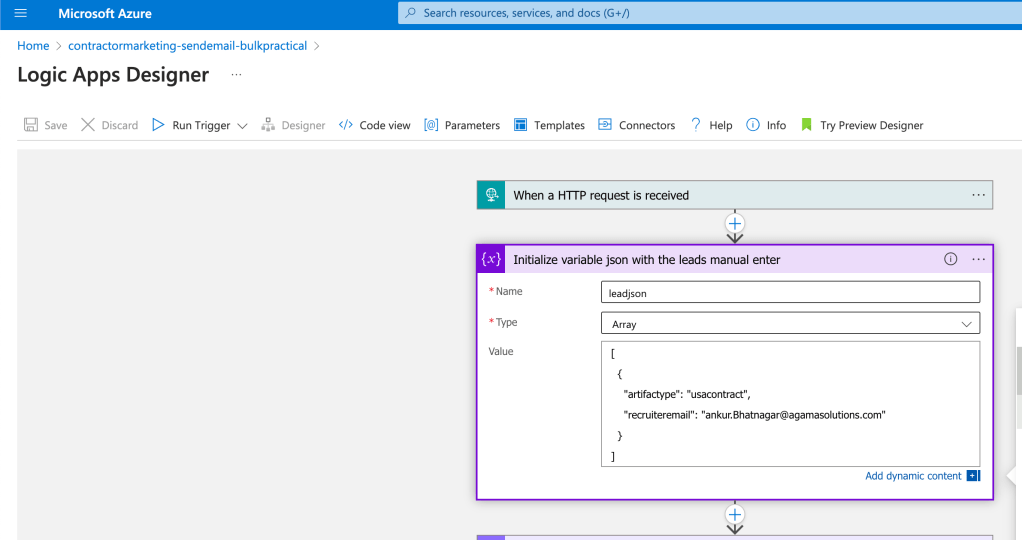This screenshot has height=540, width=1022.
Task: Click the Designer hierarchy icon
Action: [268, 125]
